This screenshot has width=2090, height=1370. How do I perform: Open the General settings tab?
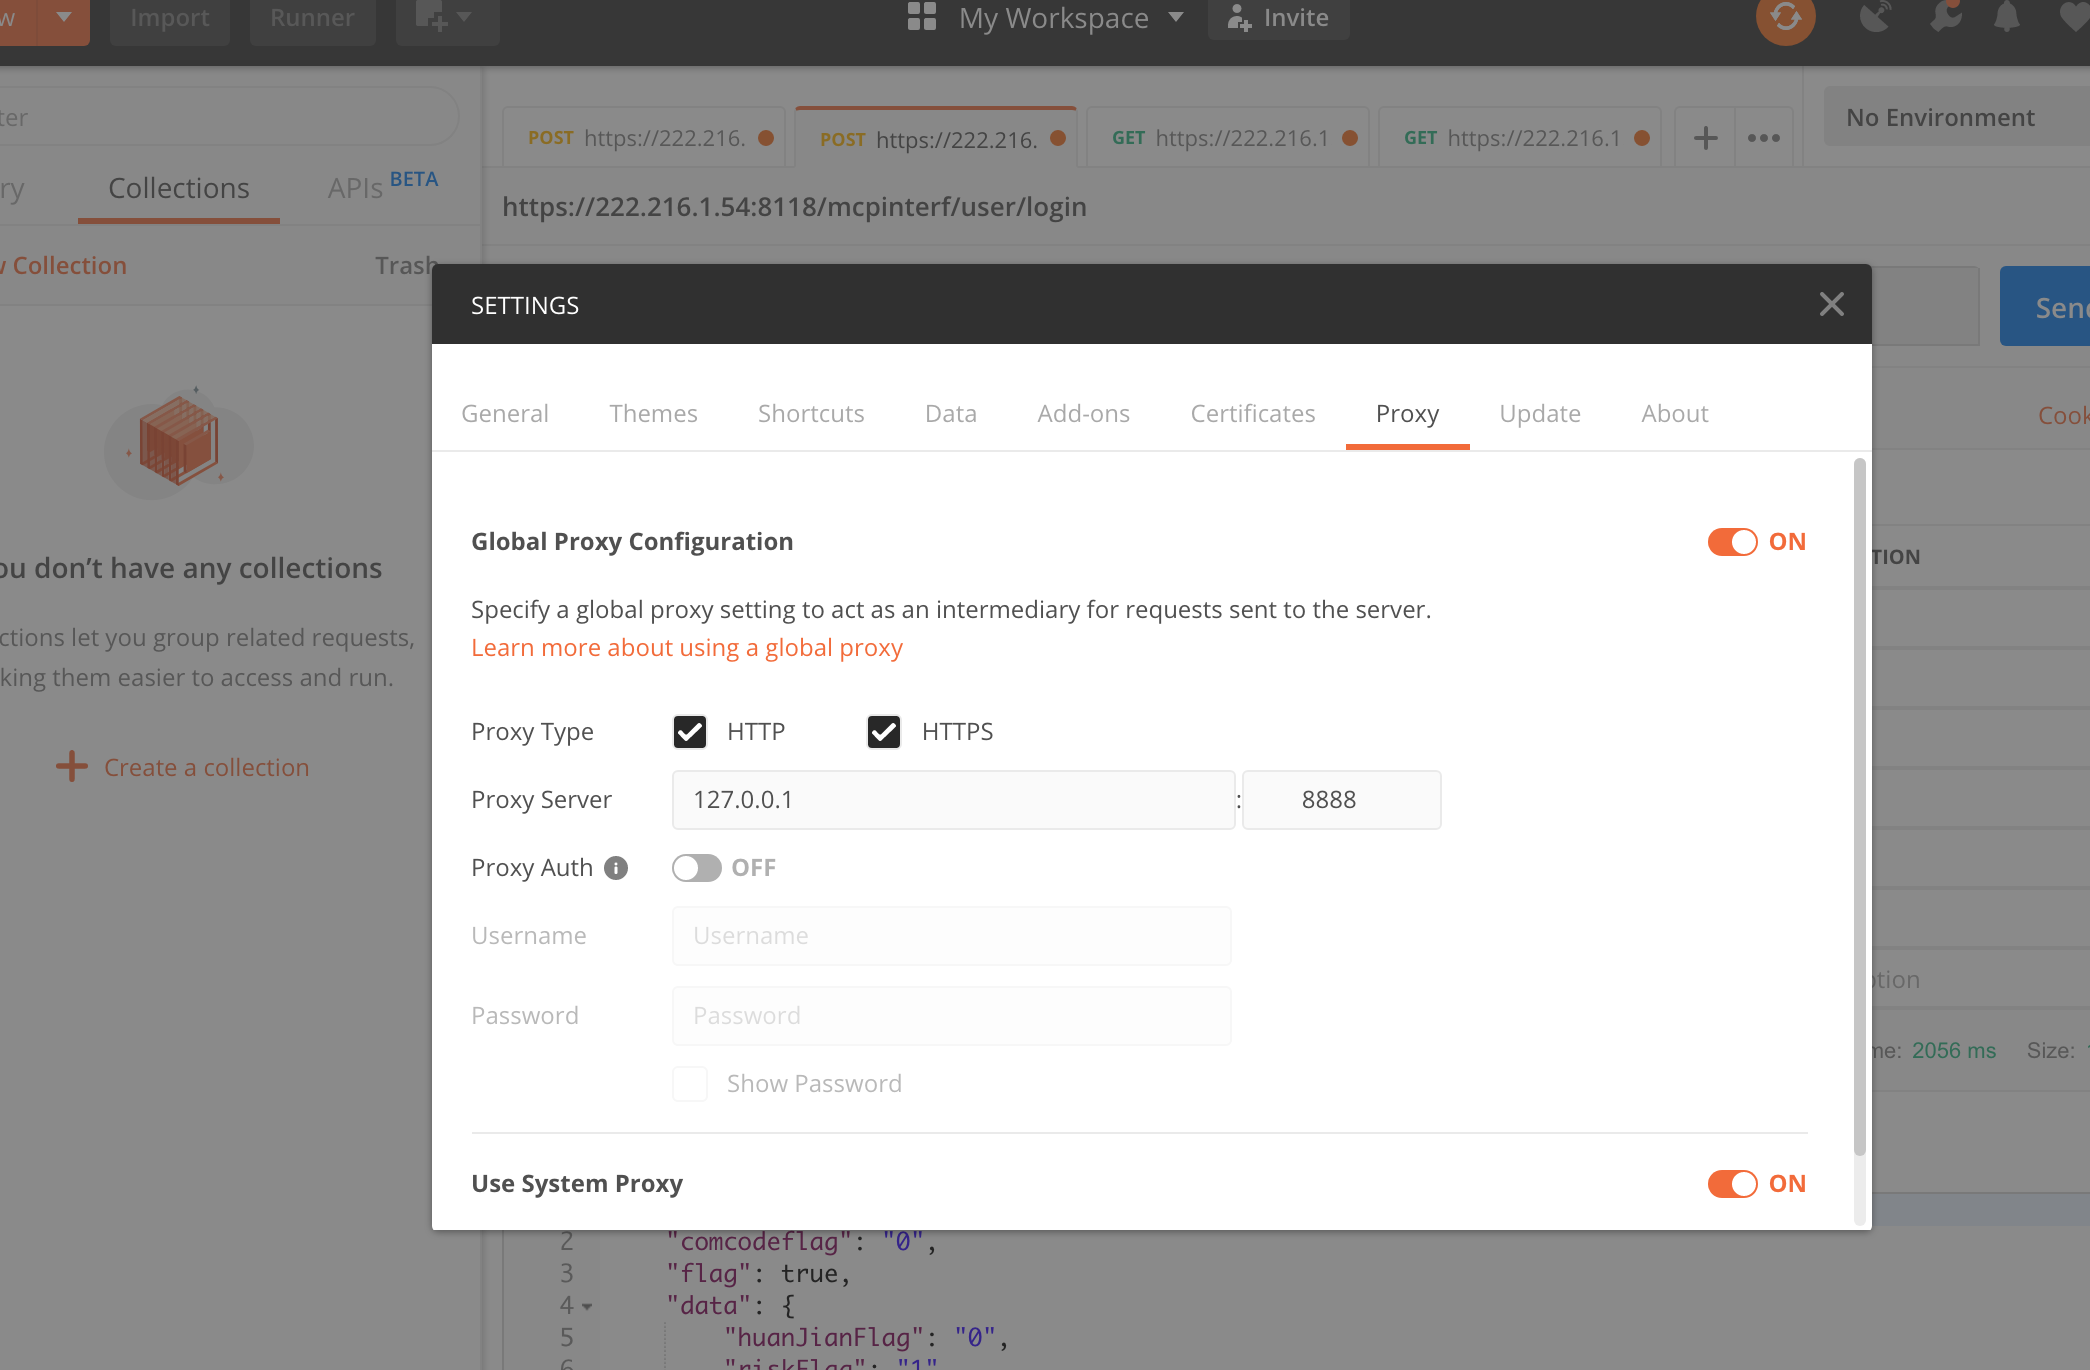(x=505, y=413)
